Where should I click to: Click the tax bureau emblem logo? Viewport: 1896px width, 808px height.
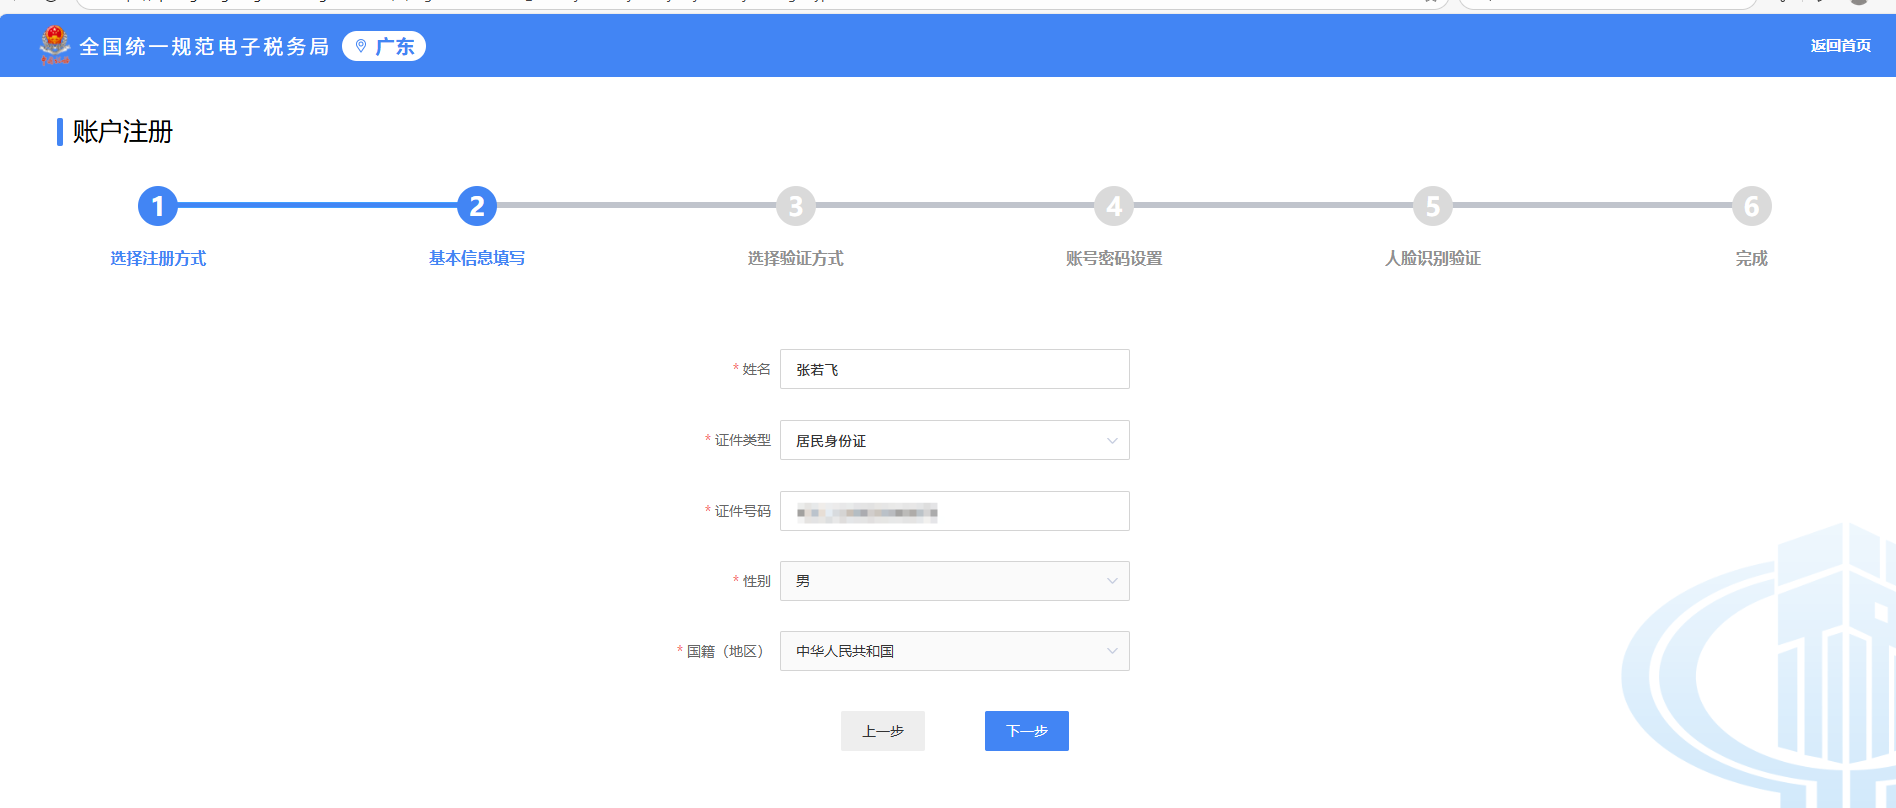tap(55, 45)
